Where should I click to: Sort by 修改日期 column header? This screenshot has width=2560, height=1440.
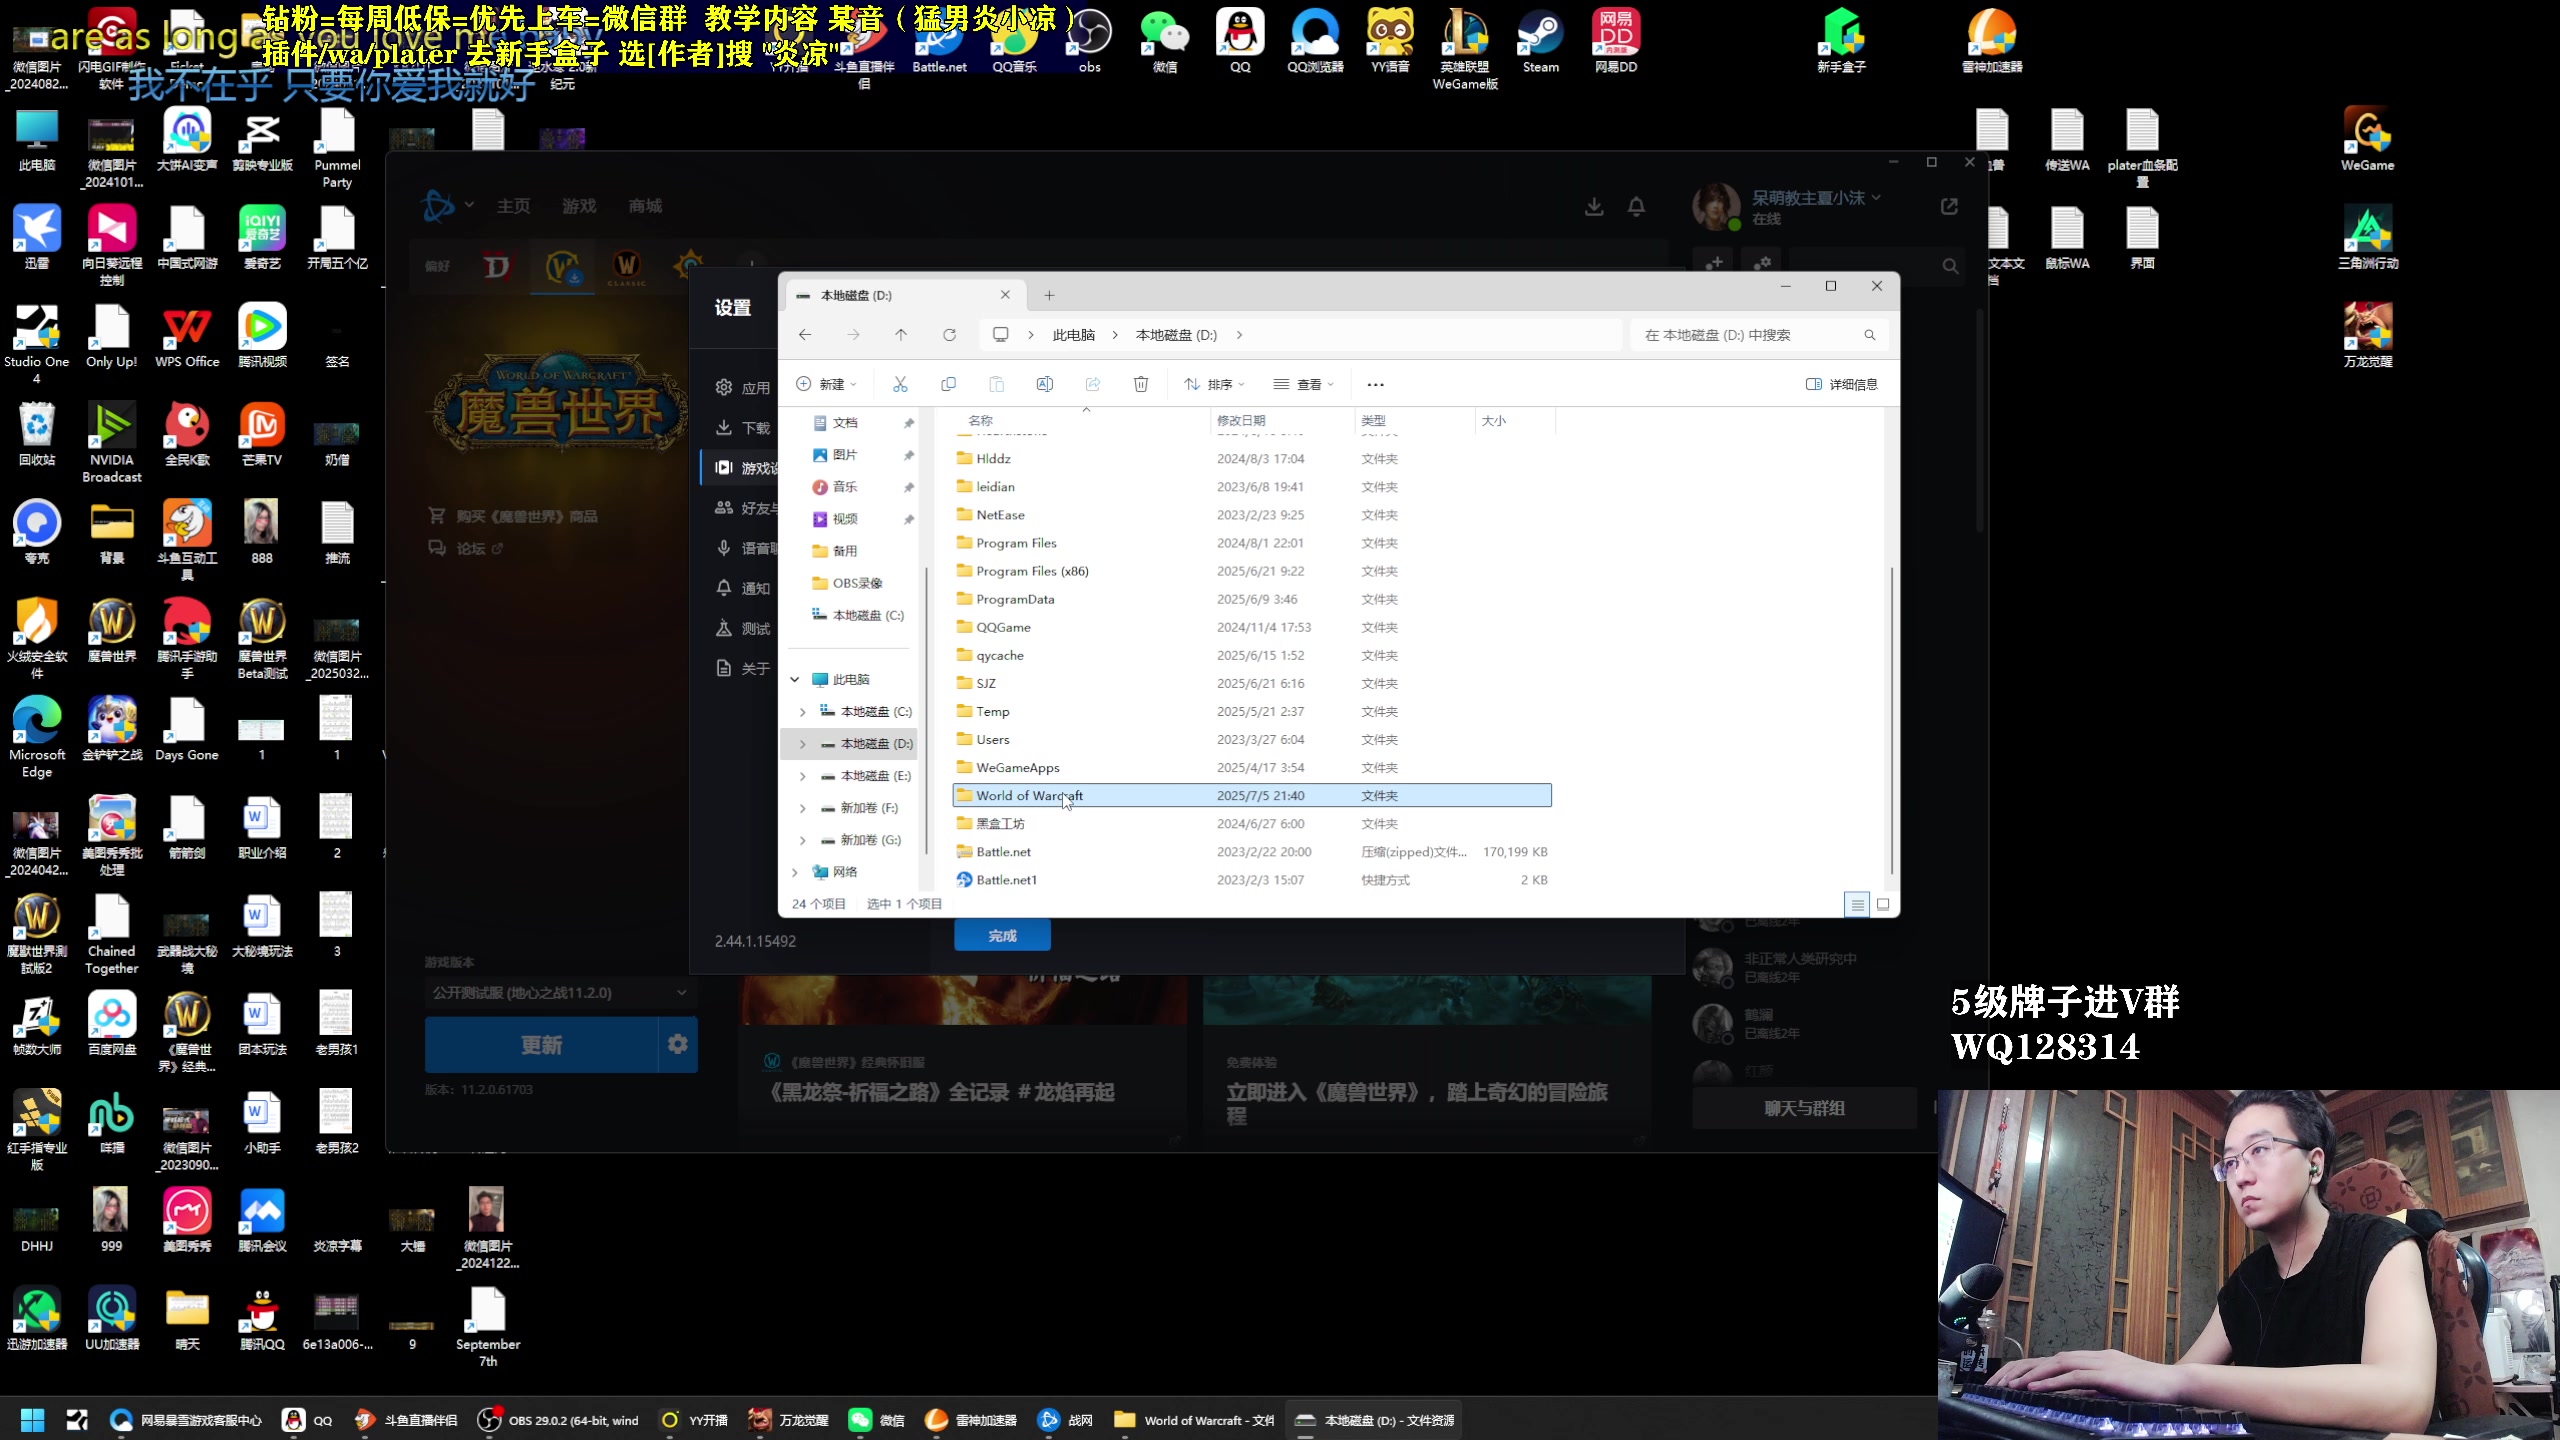tap(1281, 421)
